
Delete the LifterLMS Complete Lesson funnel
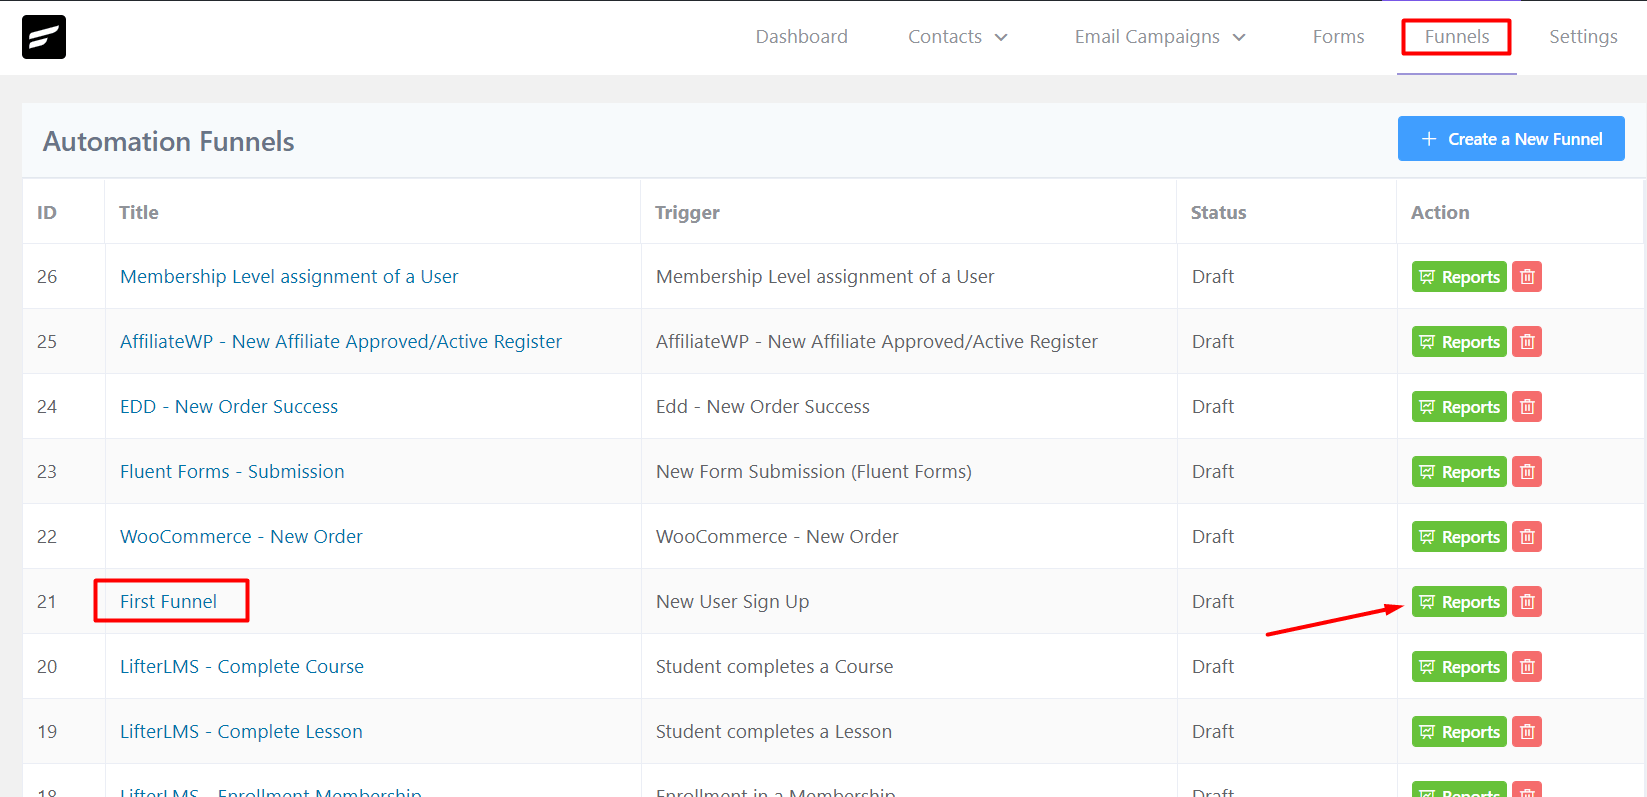[x=1527, y=732]
